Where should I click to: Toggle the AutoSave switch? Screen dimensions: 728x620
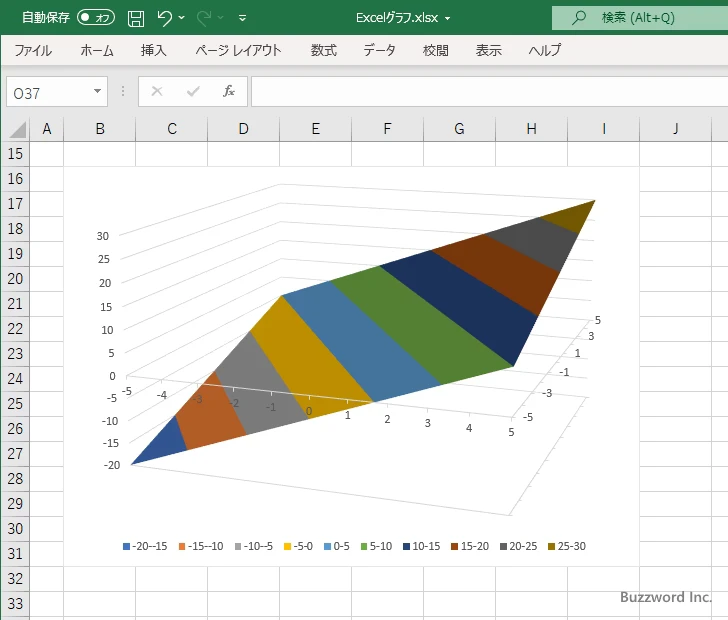coord(96,18)
